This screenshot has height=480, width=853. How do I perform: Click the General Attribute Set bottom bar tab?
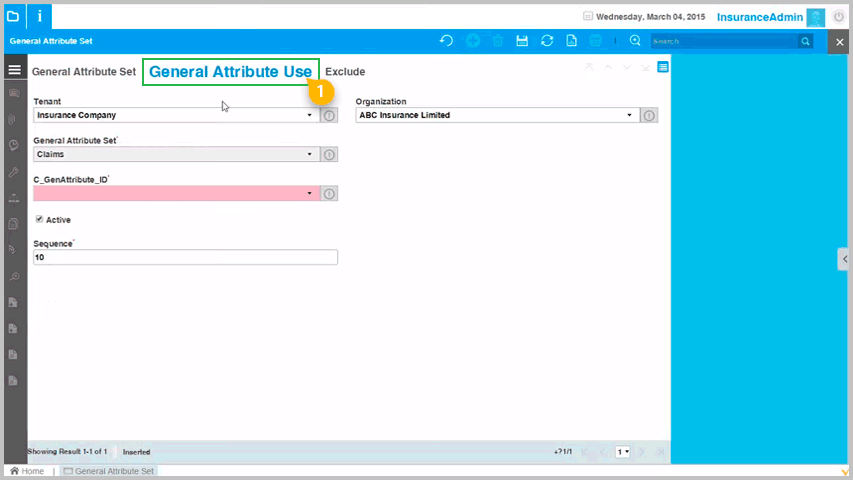(x=109, y=471)
